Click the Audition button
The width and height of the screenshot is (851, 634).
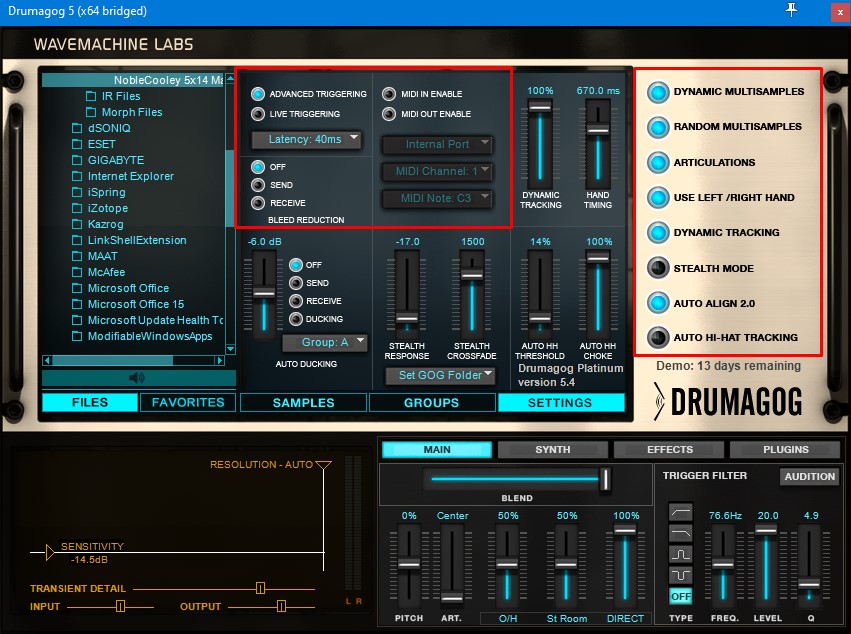pos(810,476)
